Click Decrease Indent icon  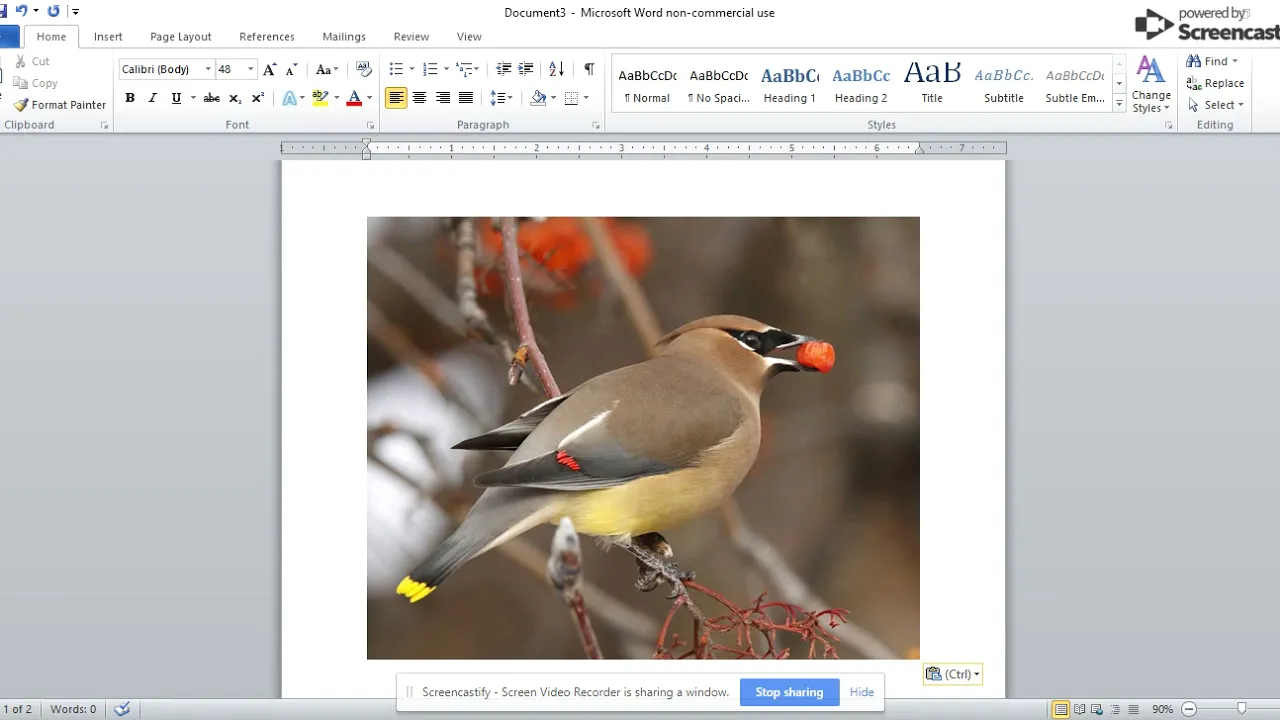pos(504,69)
